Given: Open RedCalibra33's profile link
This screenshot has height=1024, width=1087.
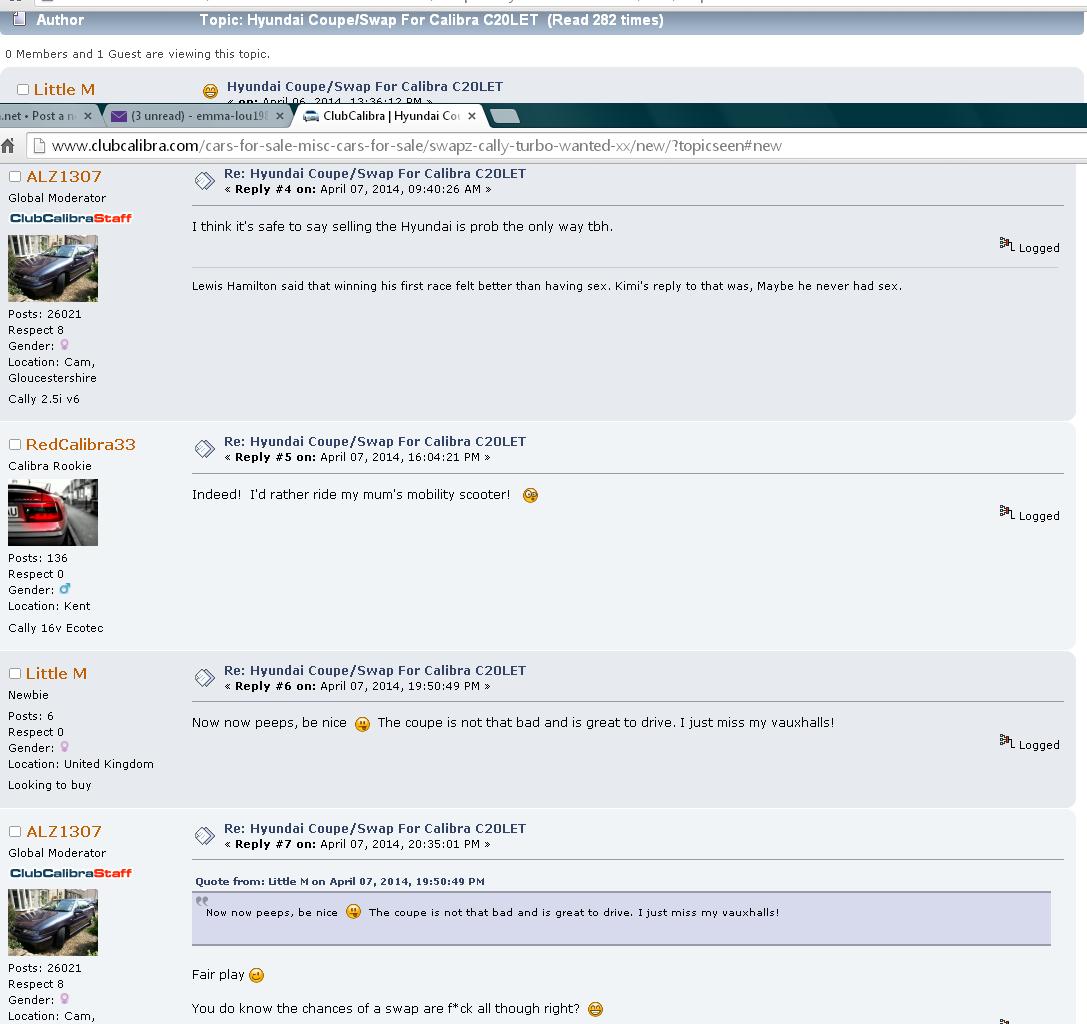Looking at the screenshot, I should tap(80, 445).
